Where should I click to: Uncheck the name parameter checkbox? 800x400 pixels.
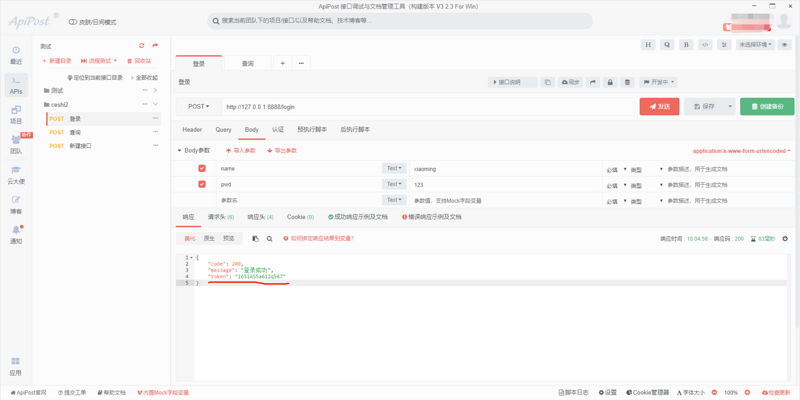point(202,169)
